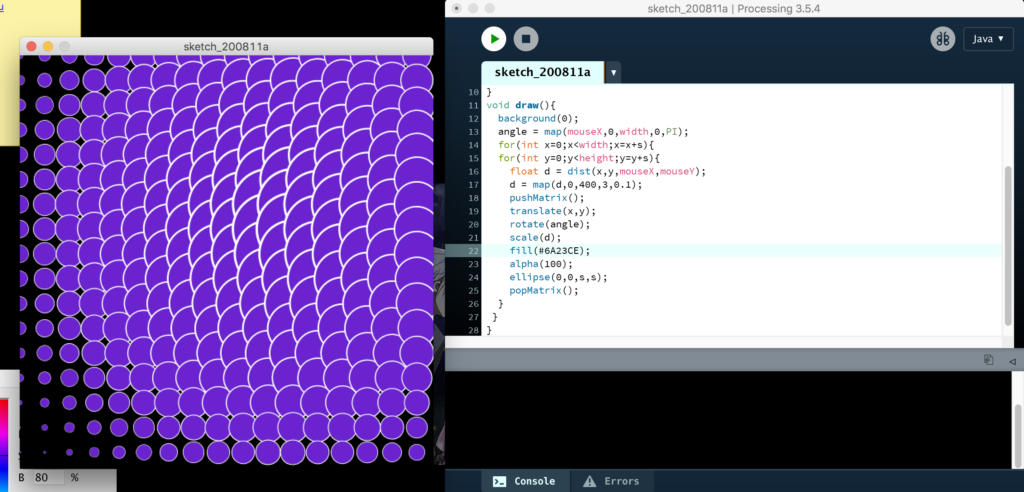Open the tab options arrow menu
Image resolution: width=1024 pixels, height=492 pixels.
pos(613,72)
